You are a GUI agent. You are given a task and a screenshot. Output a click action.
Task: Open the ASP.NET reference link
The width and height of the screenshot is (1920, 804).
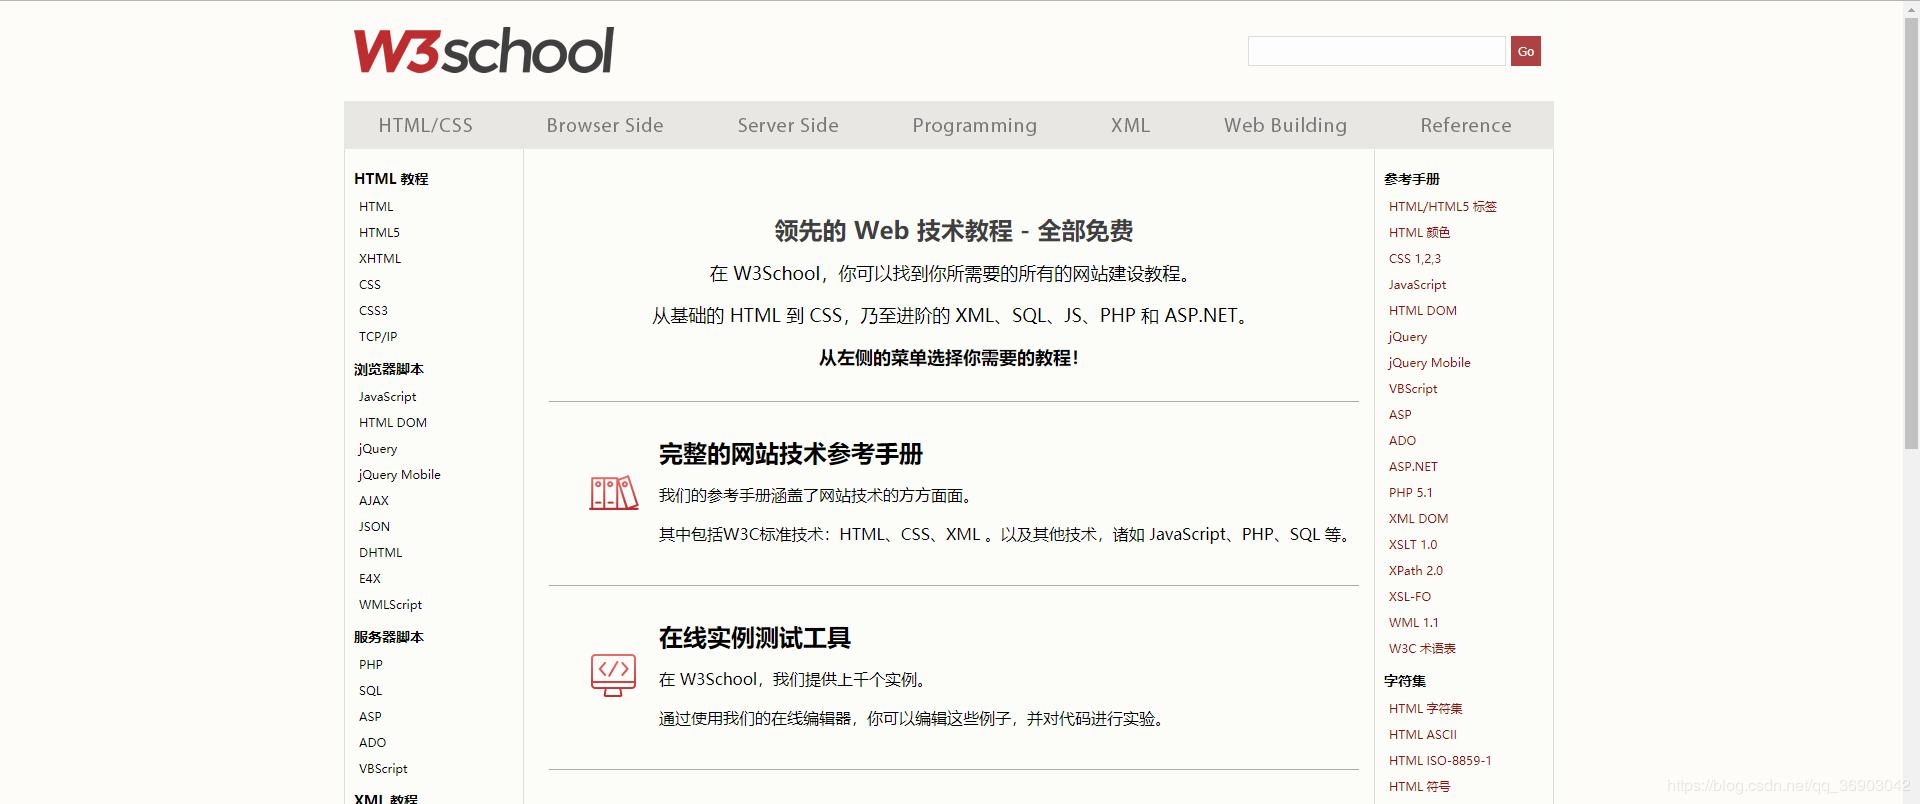tap(1413, 467)
